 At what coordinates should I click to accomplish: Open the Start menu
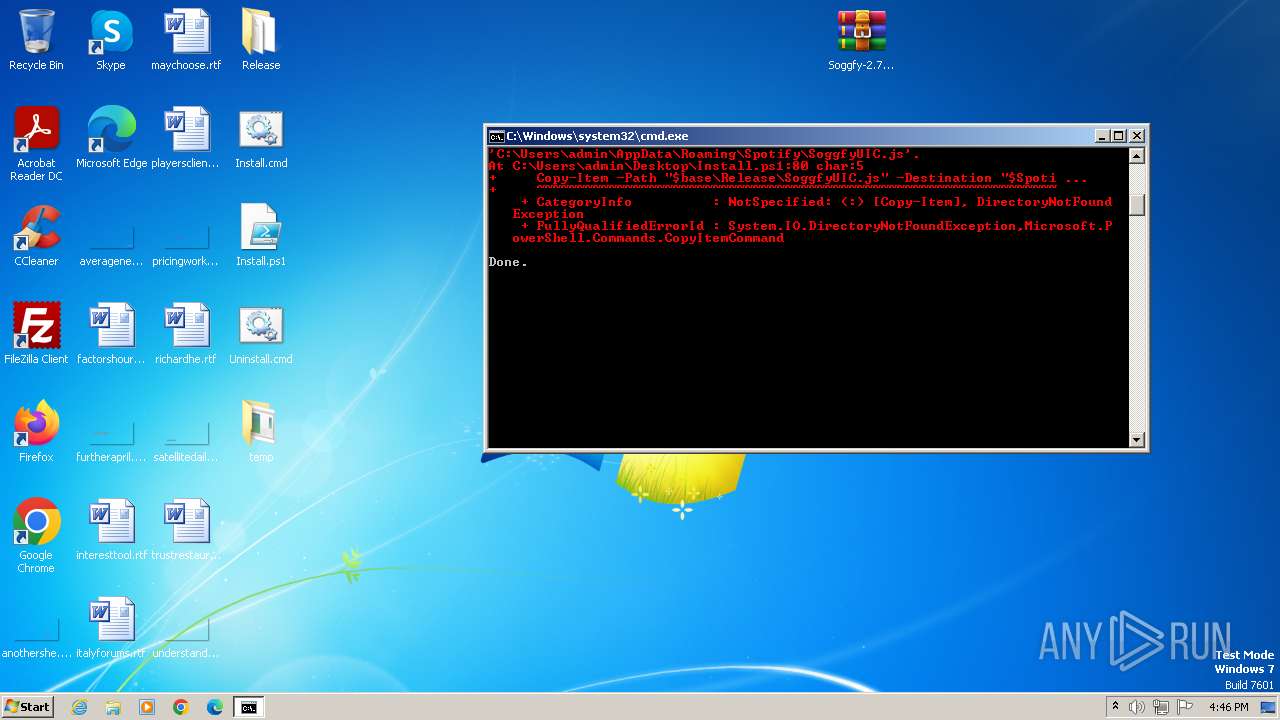click(27, 706)
